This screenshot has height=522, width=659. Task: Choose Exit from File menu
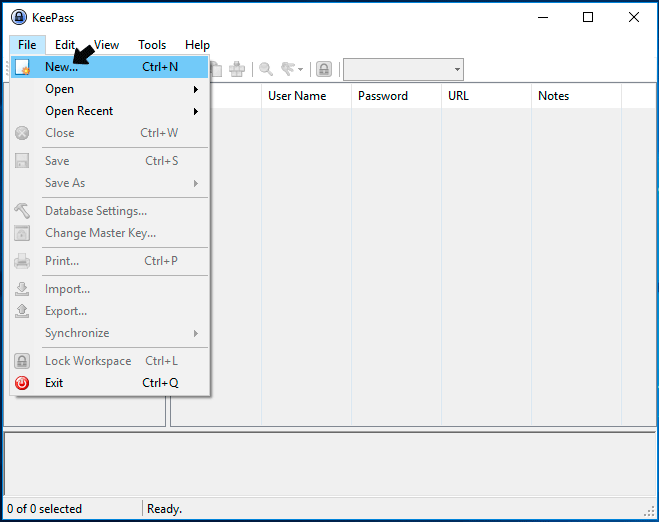coord(110,383)
